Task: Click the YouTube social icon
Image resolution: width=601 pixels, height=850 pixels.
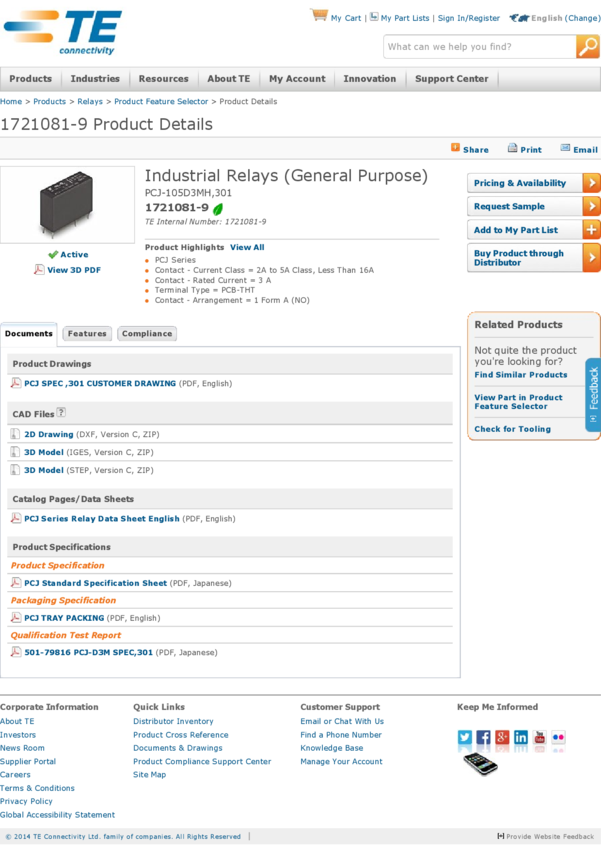Action: pos(540,738)
